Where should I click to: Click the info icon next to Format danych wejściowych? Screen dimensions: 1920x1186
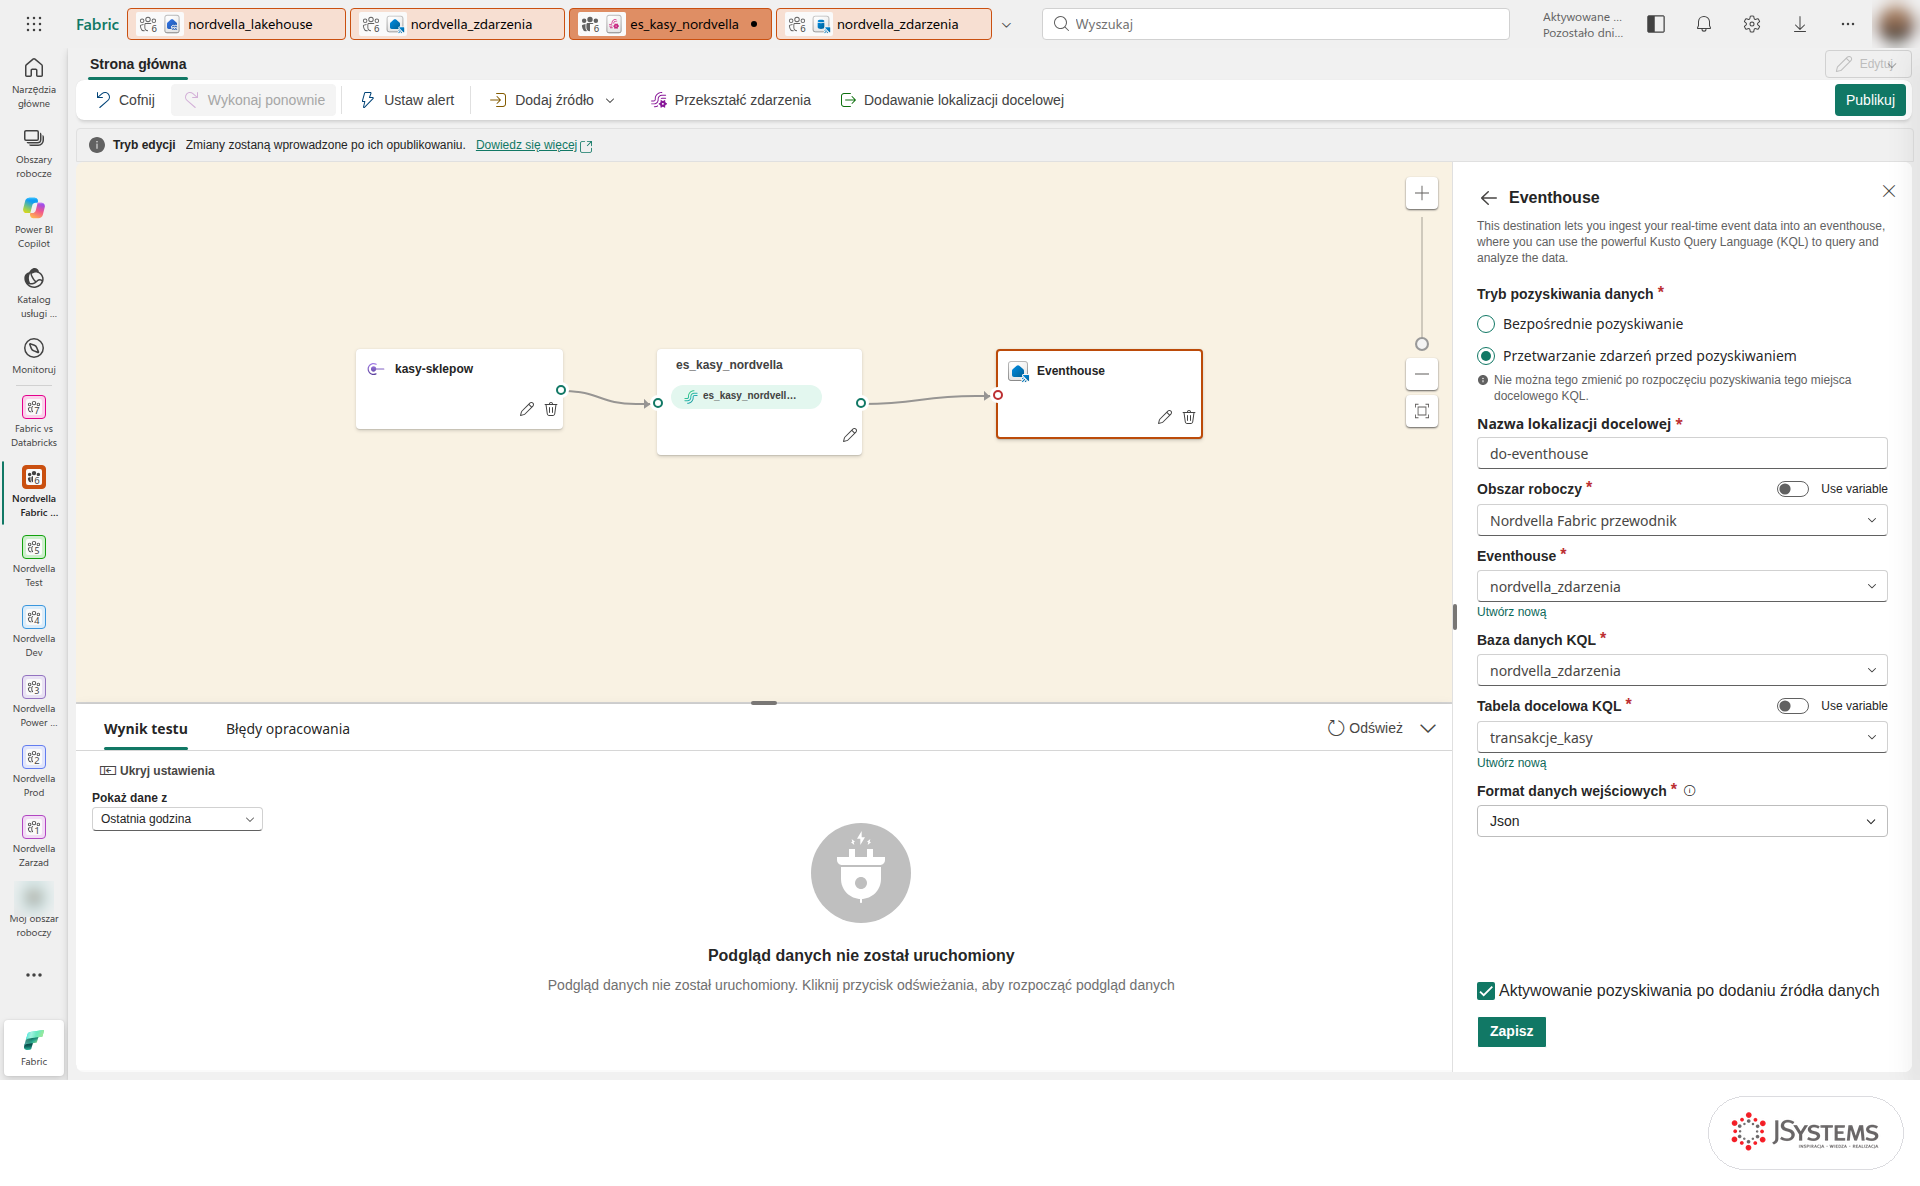pos(1690,791)
